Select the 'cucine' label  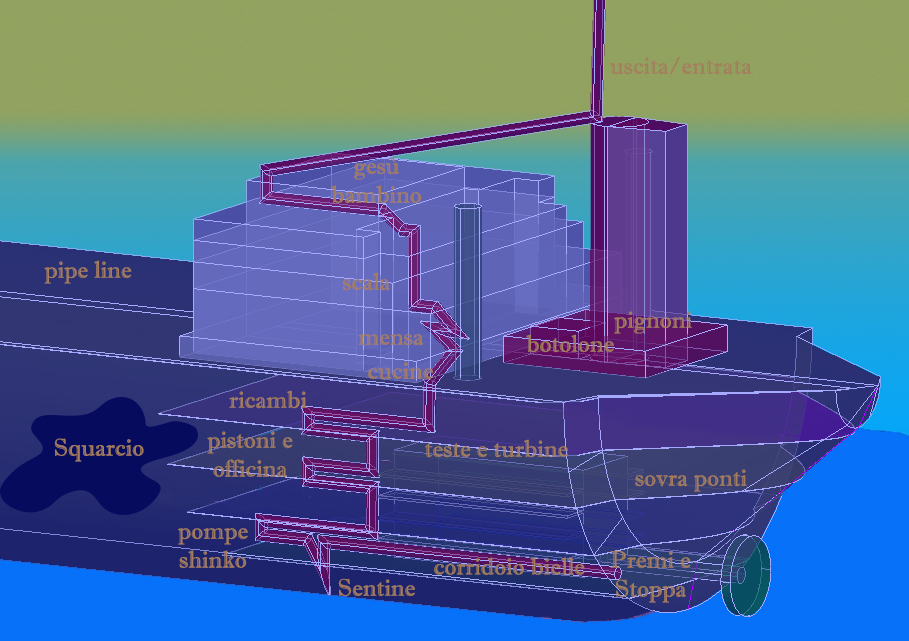coord(400,372)
